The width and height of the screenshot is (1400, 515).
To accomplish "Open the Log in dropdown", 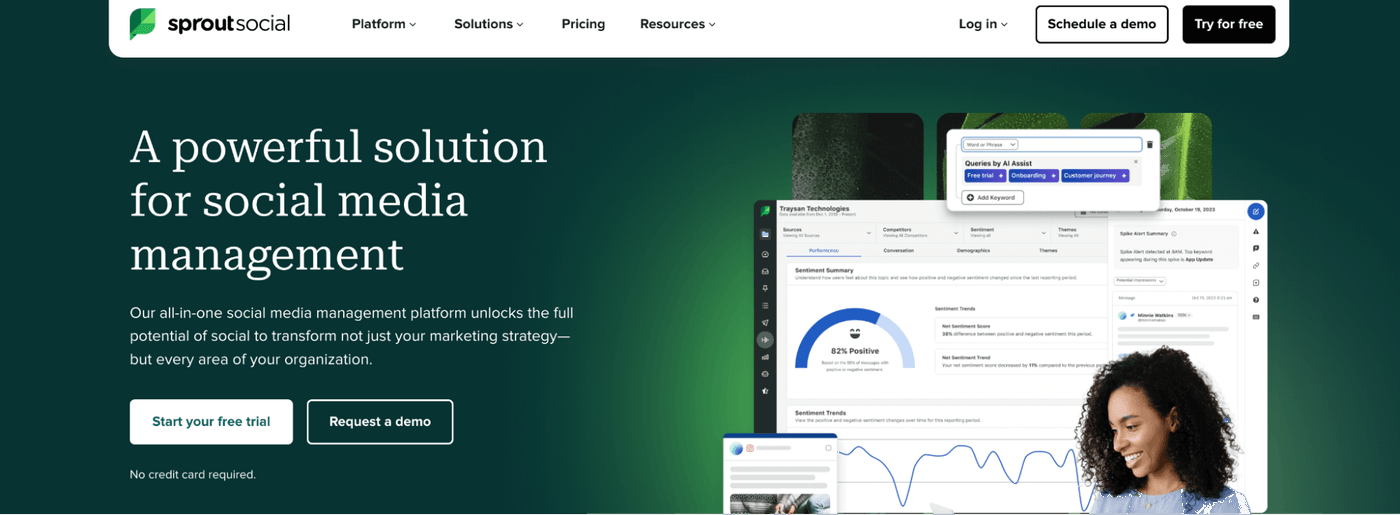I will click(x=983, y=24).
